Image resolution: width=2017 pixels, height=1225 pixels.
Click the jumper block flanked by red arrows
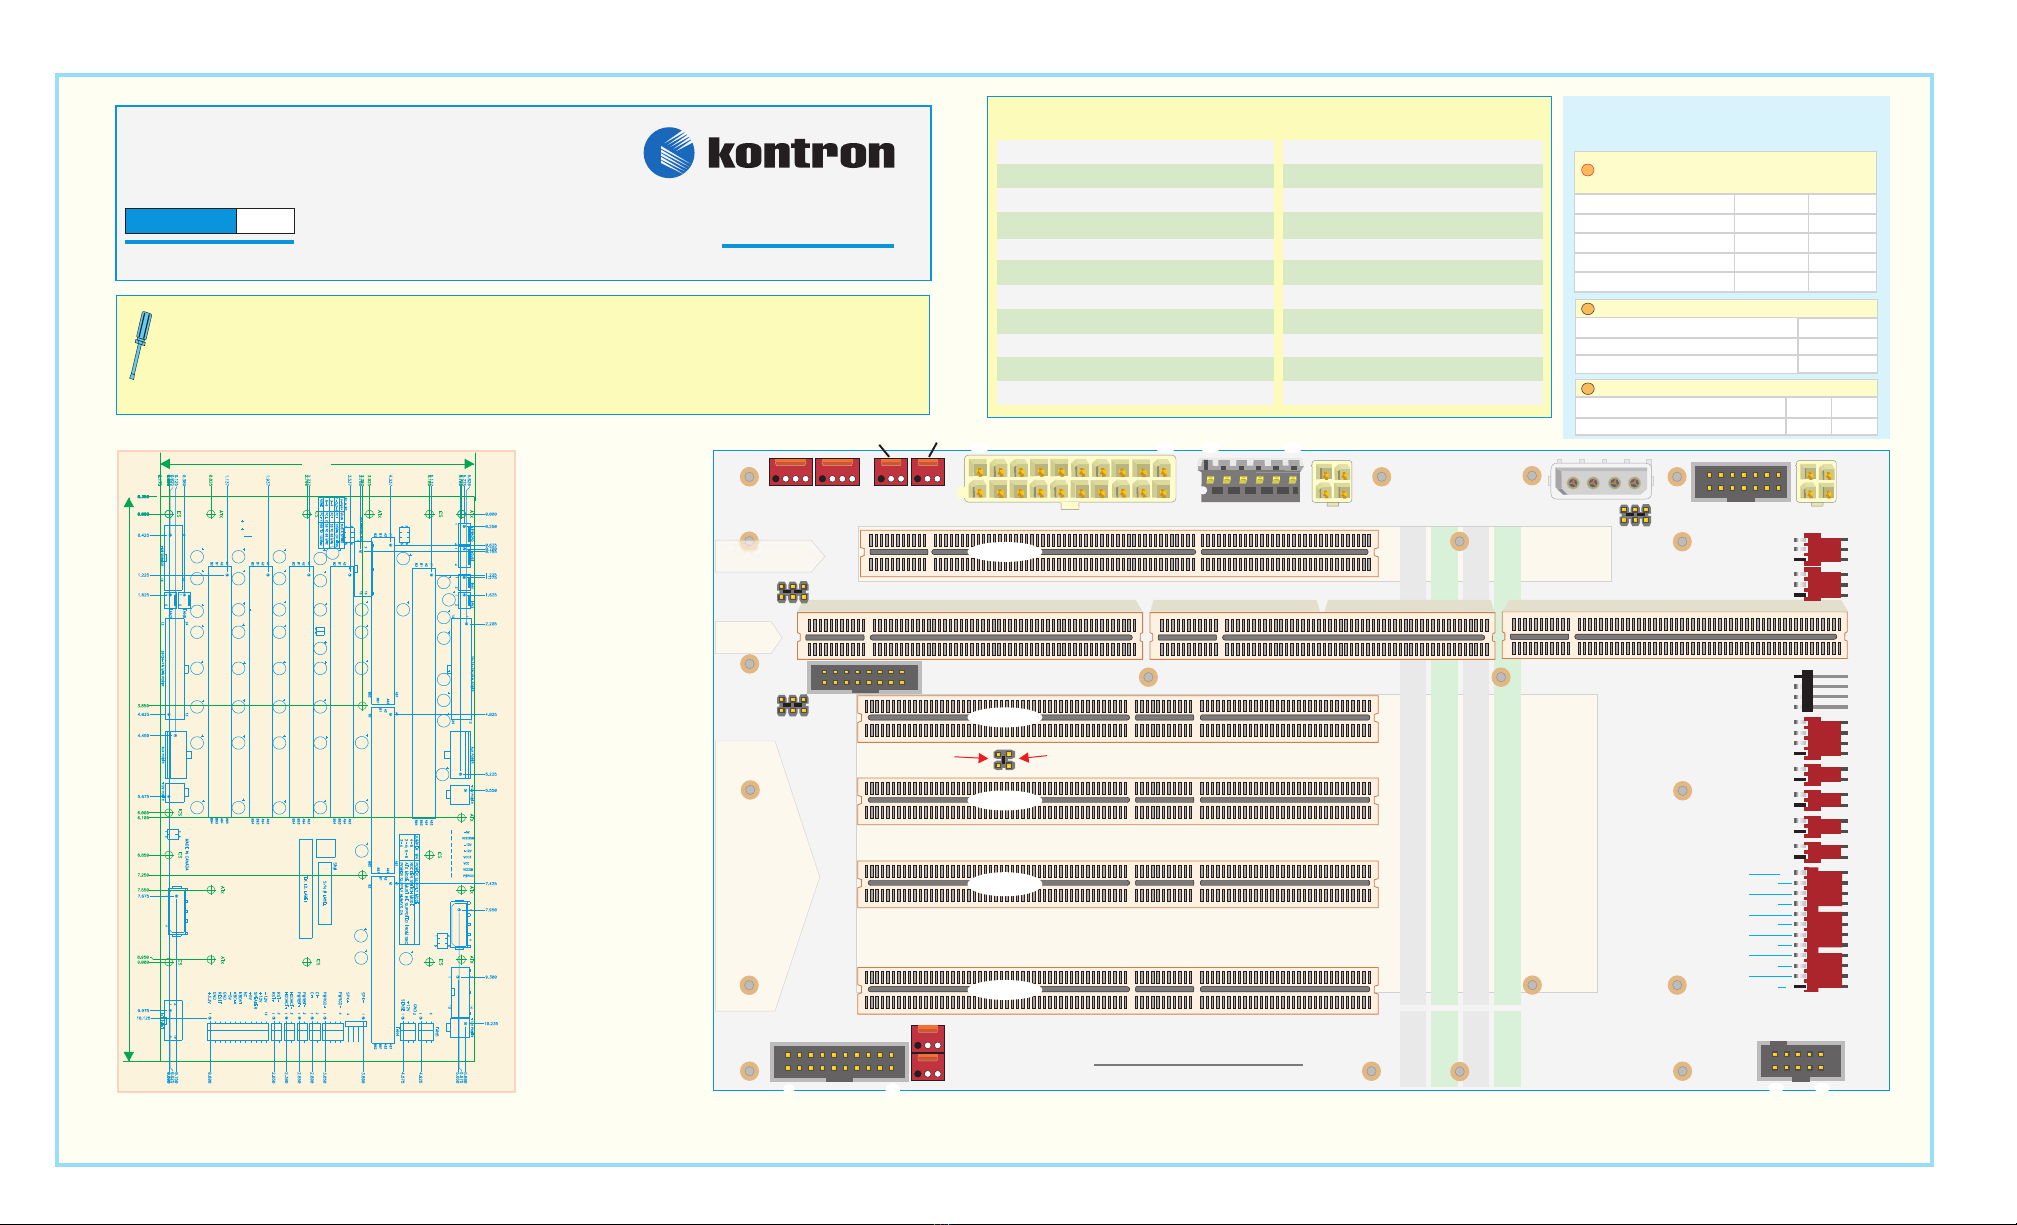tap(1004, 760)
